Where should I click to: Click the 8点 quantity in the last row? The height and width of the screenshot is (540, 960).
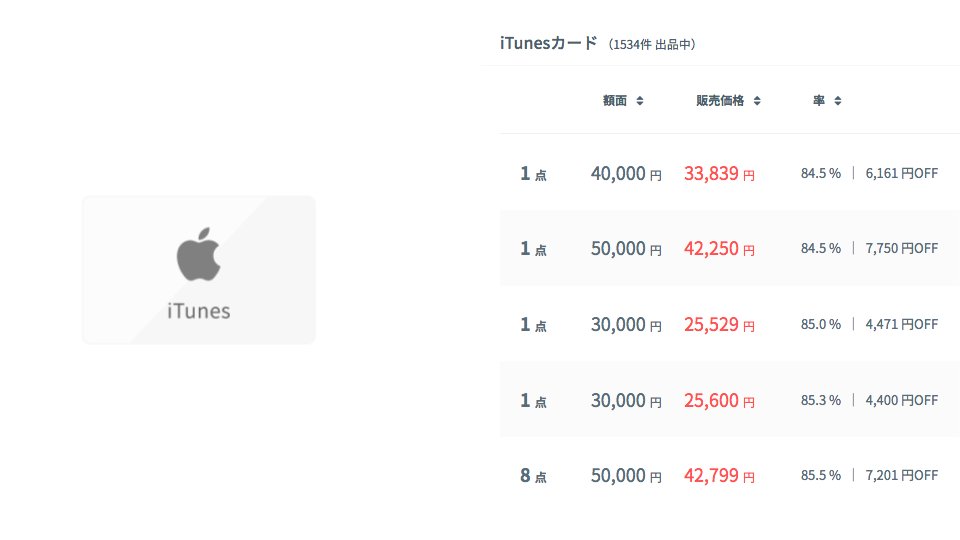(533, 476)
